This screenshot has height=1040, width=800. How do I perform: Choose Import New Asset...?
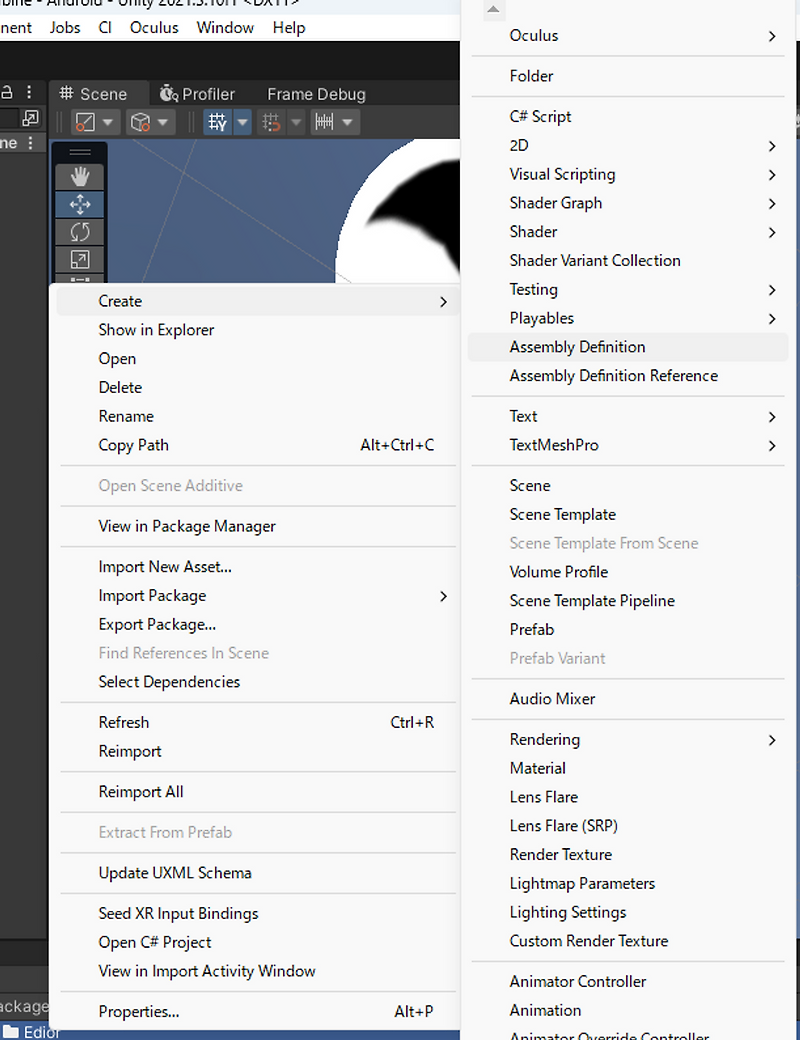pos(257,567)
